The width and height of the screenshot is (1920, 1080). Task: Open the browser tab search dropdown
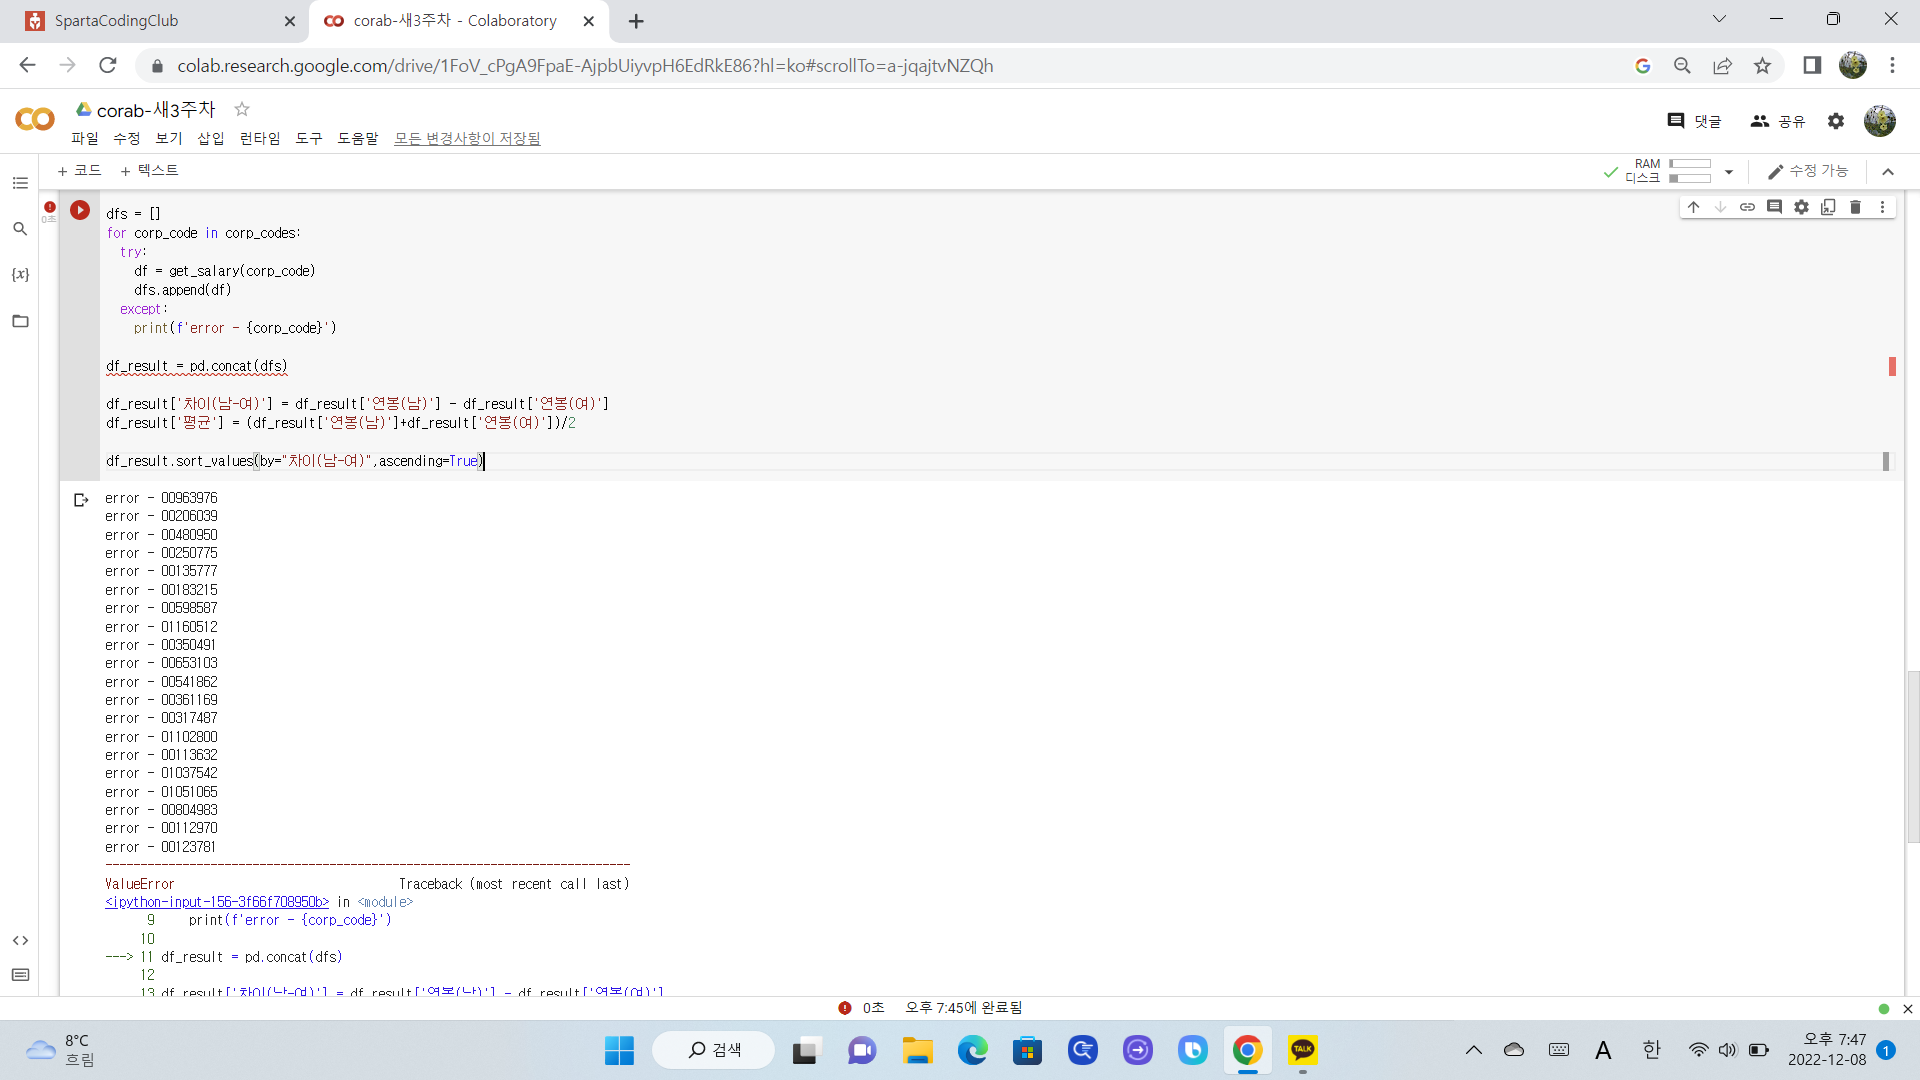(x=1719, y=19)
